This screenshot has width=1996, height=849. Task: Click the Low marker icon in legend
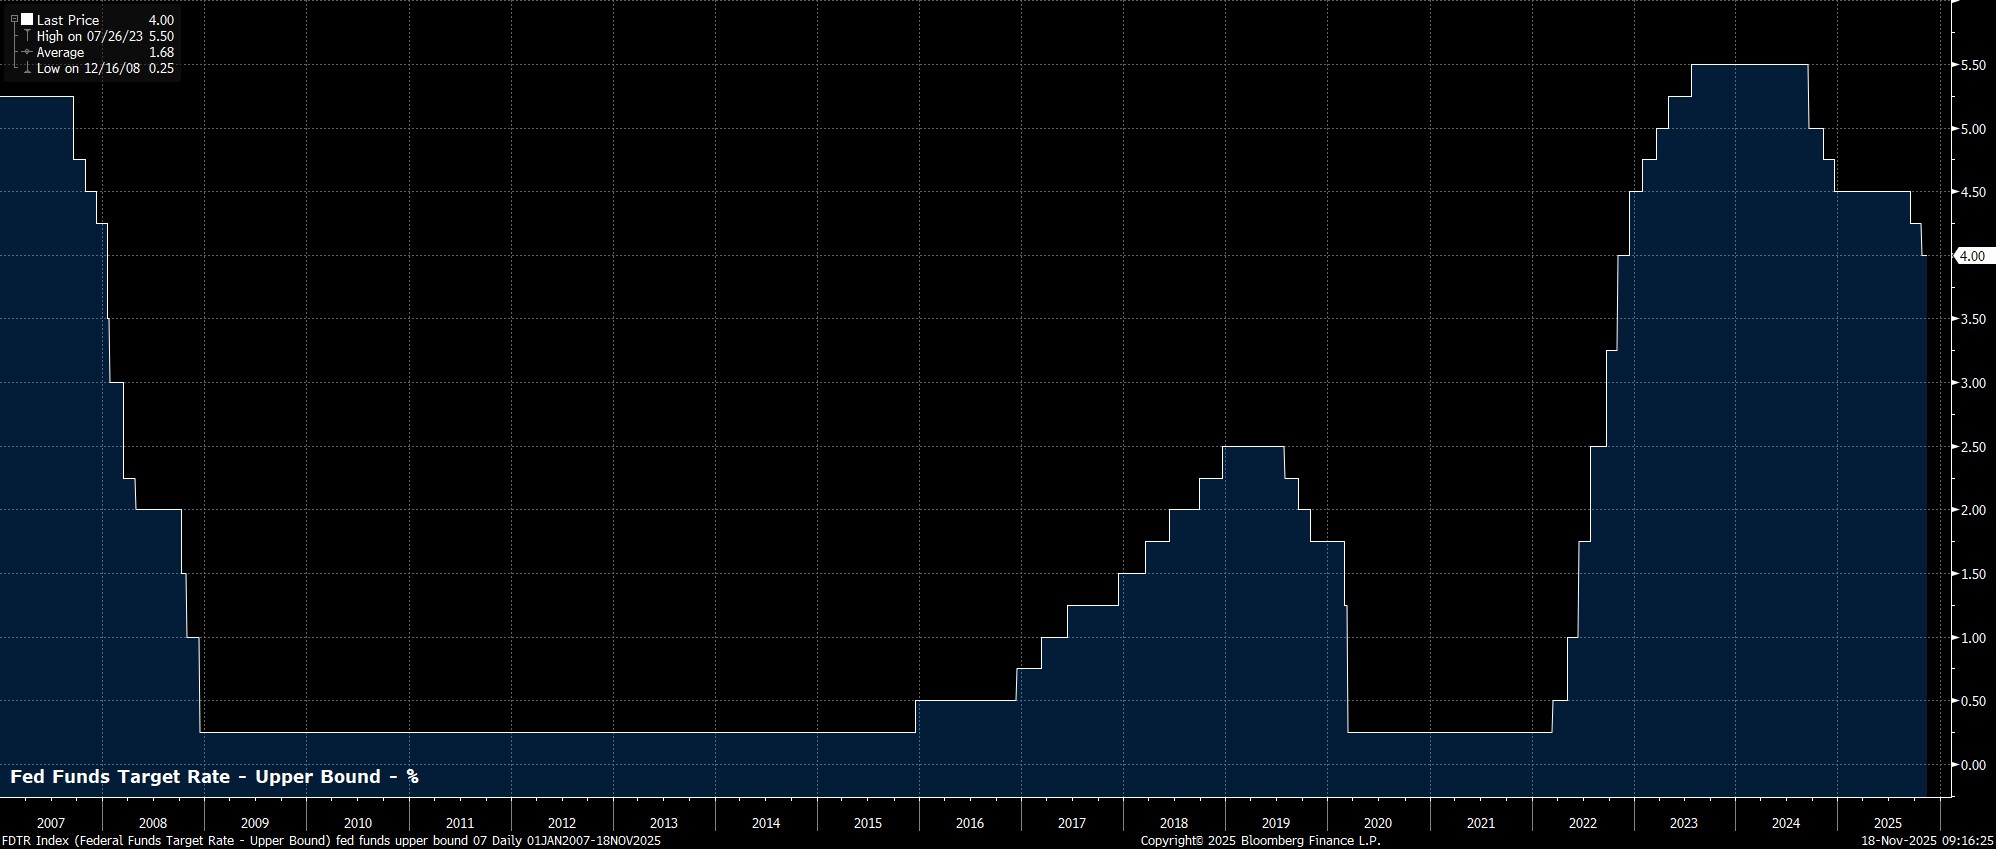pos(27,68)
